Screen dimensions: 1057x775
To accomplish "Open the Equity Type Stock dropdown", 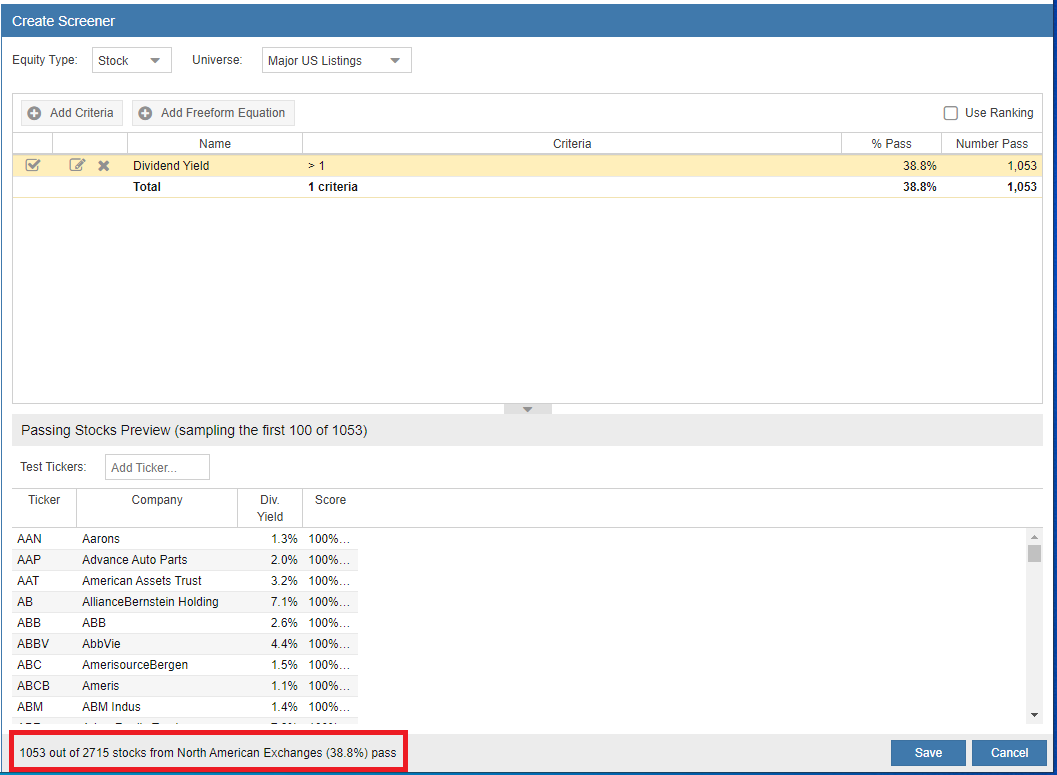I will (132, 60).
